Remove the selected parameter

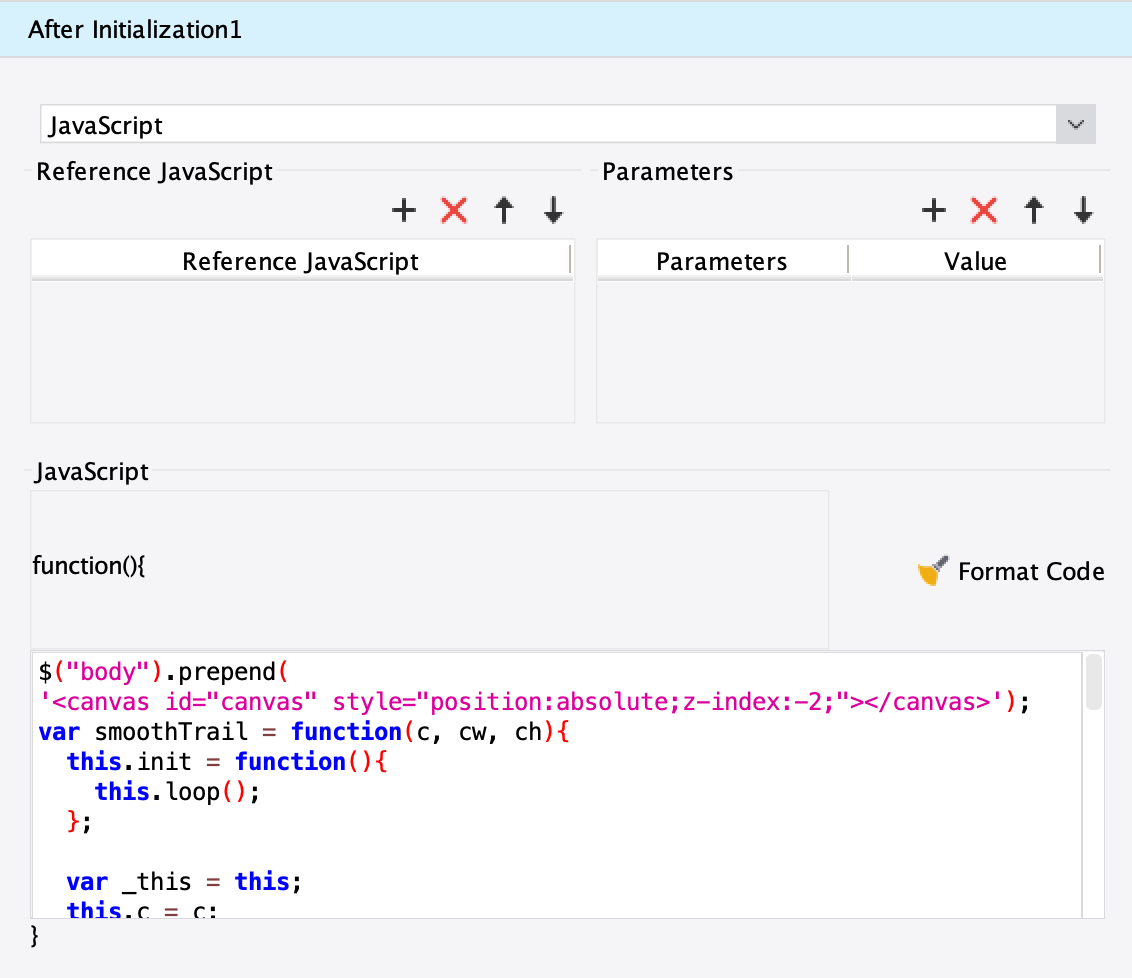984,211
